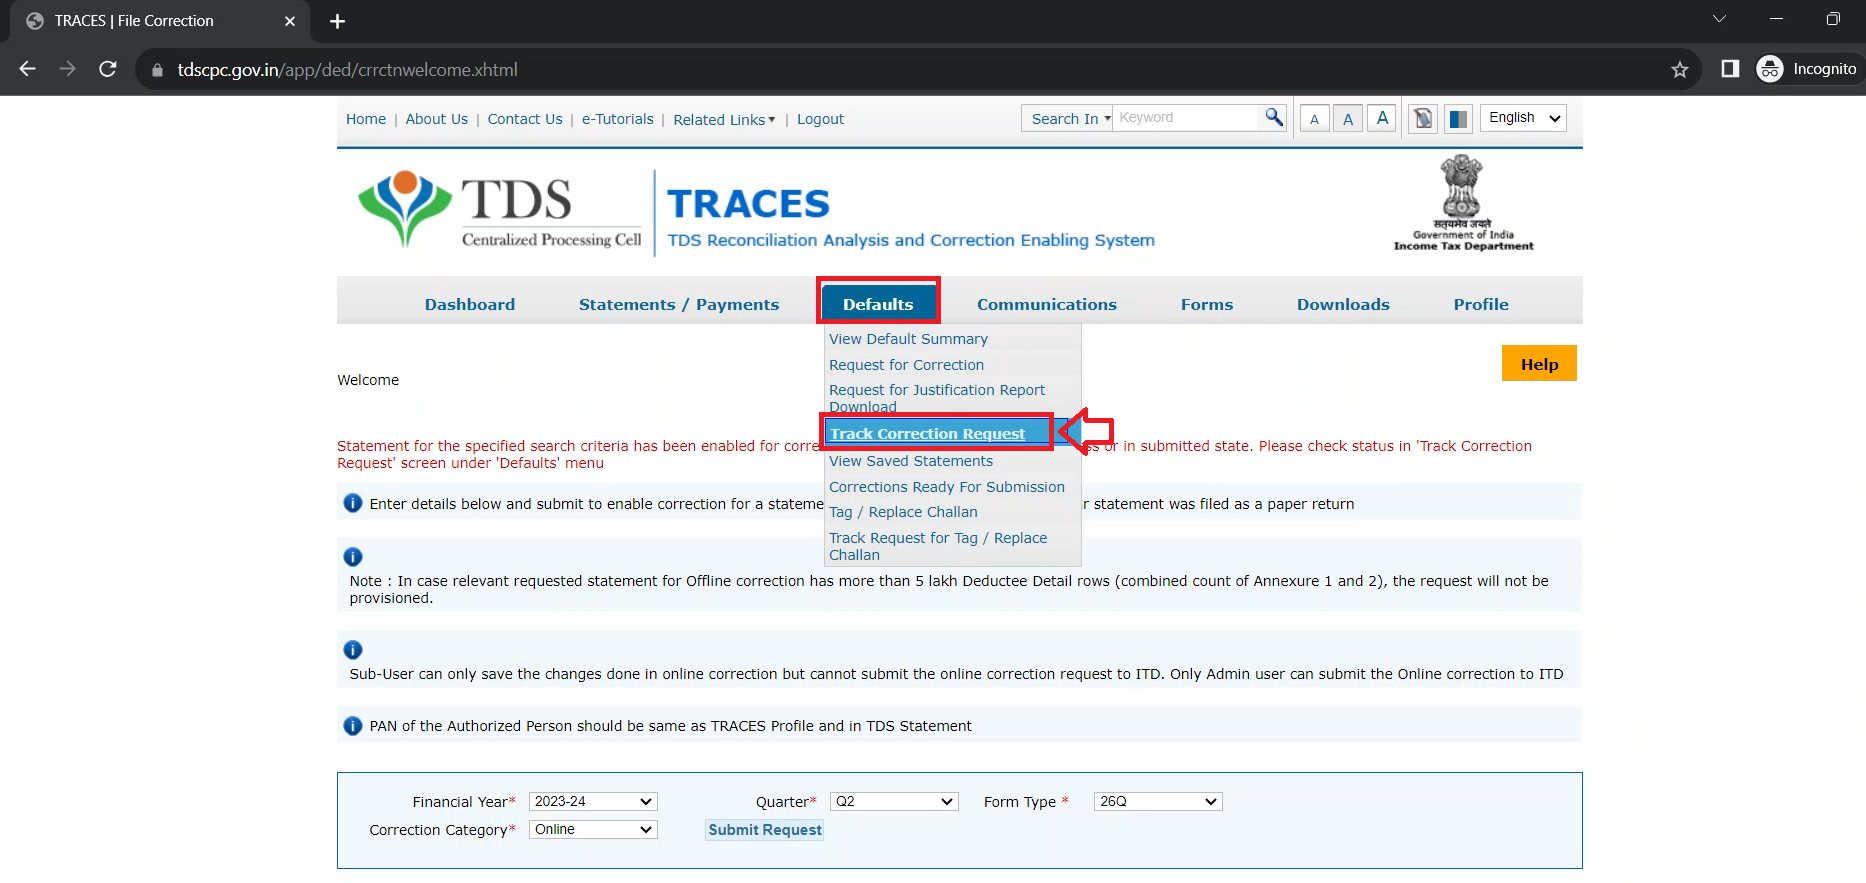The image size is (1866, 883).
Task: Select Tag / Replace Challan
Action: (903, 512)
